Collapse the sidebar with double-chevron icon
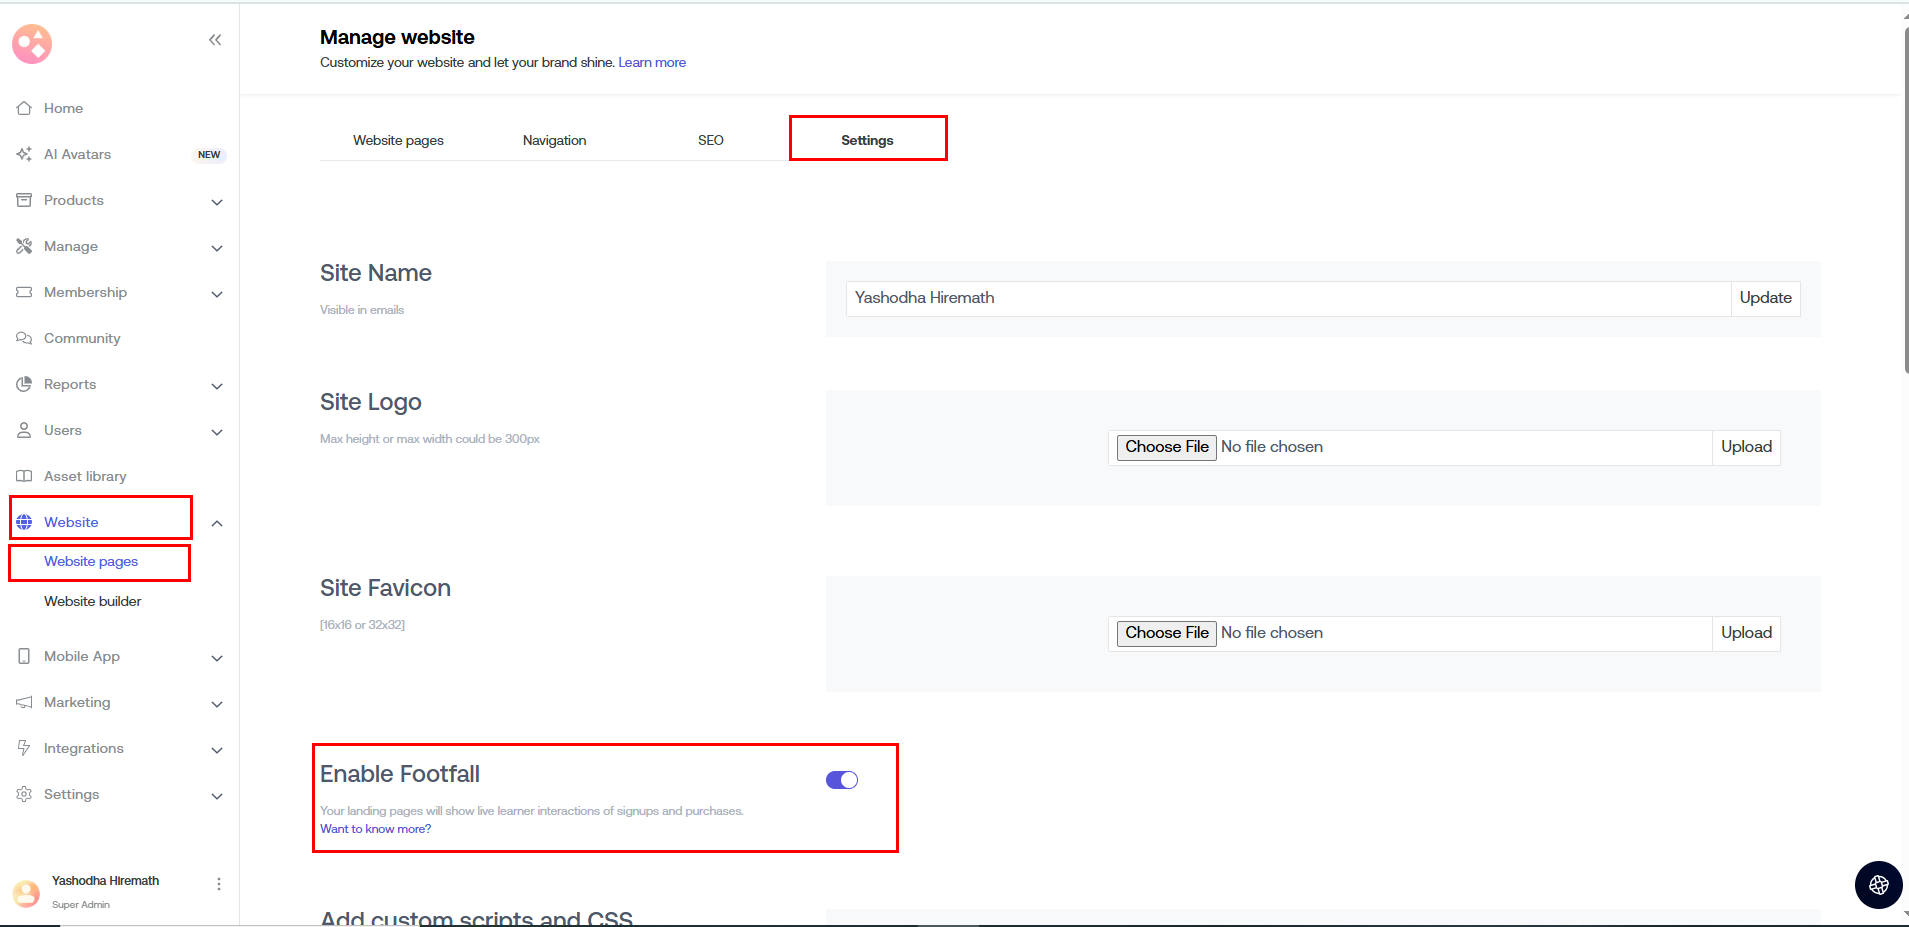Viewport: 1909px width, 927px height. [215, 40]
